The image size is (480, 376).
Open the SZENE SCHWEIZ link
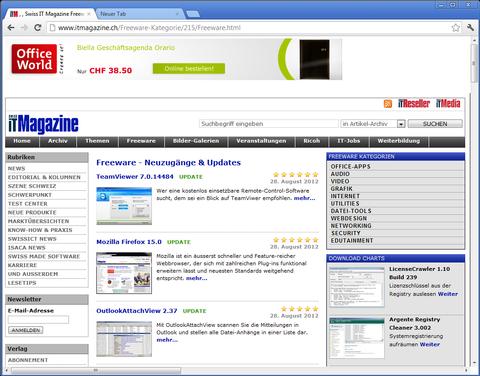tap(32, 186)
